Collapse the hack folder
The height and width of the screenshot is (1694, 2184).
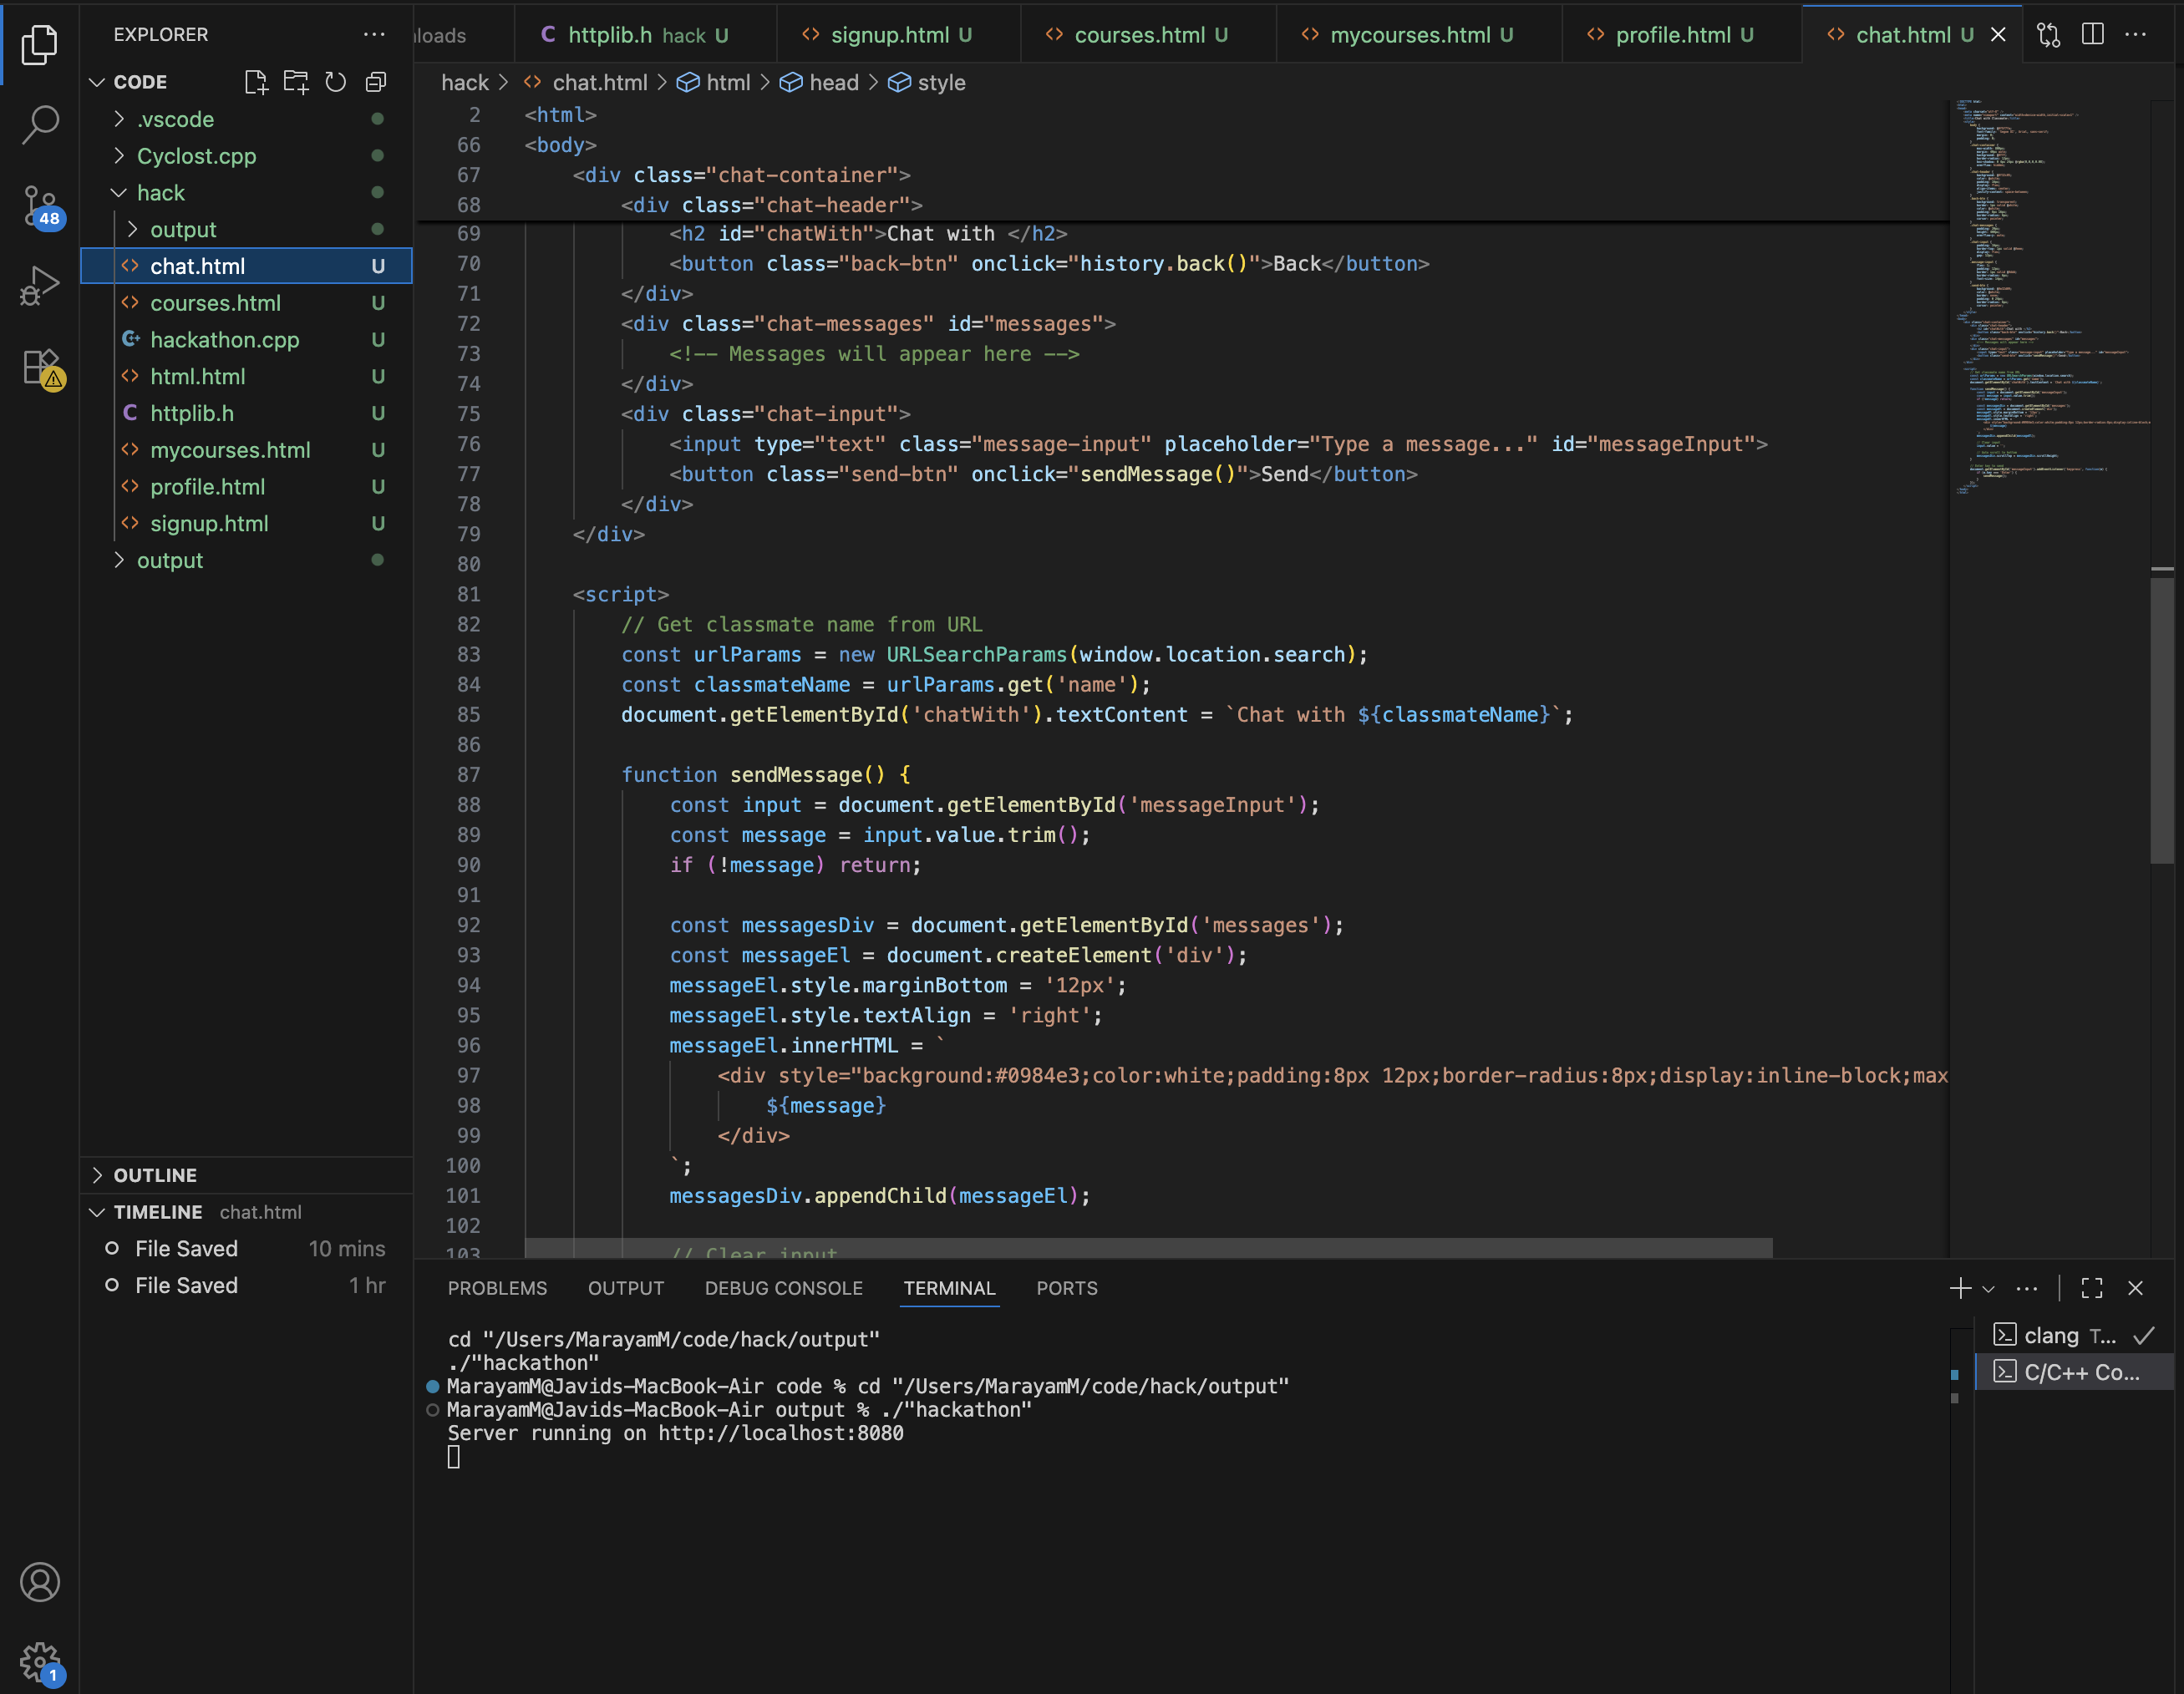pyautogui.click(x=161, y=192)
